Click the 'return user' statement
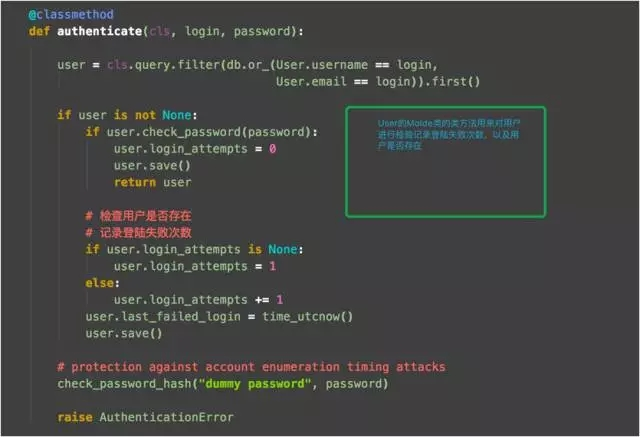The image size is (640, 437). [x=153, y=182]
